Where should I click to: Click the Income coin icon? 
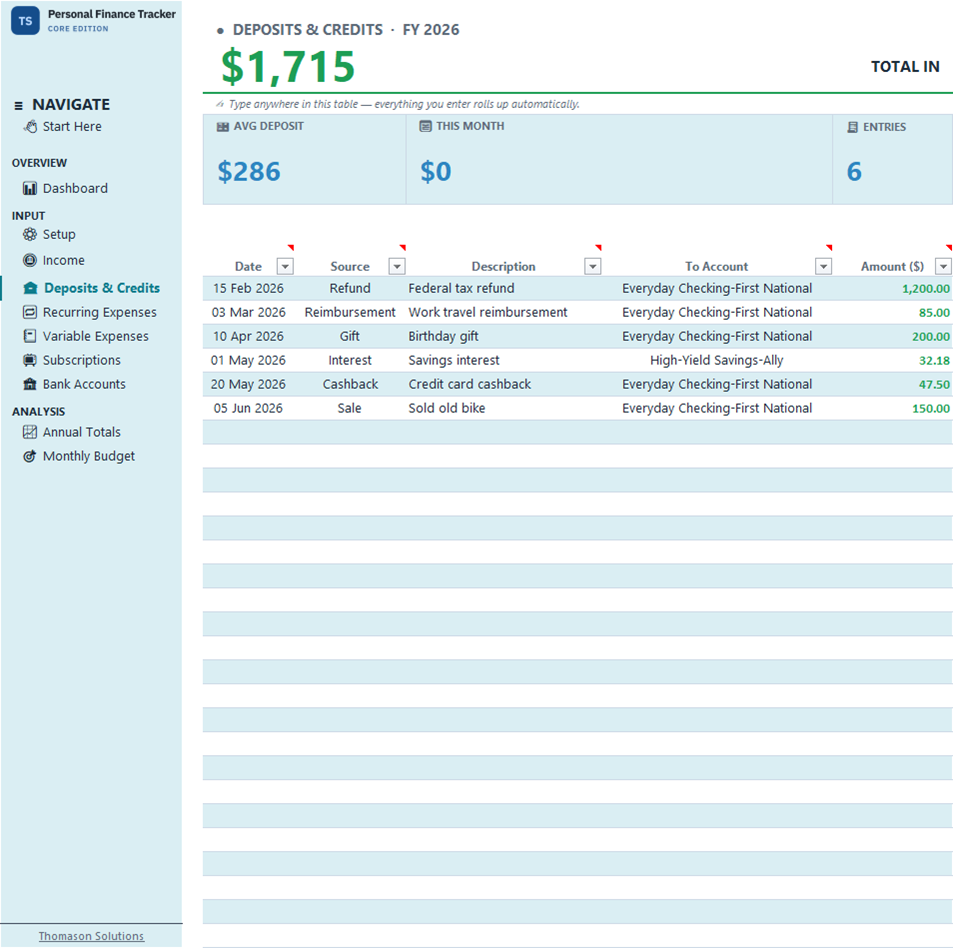click(30, 260)
